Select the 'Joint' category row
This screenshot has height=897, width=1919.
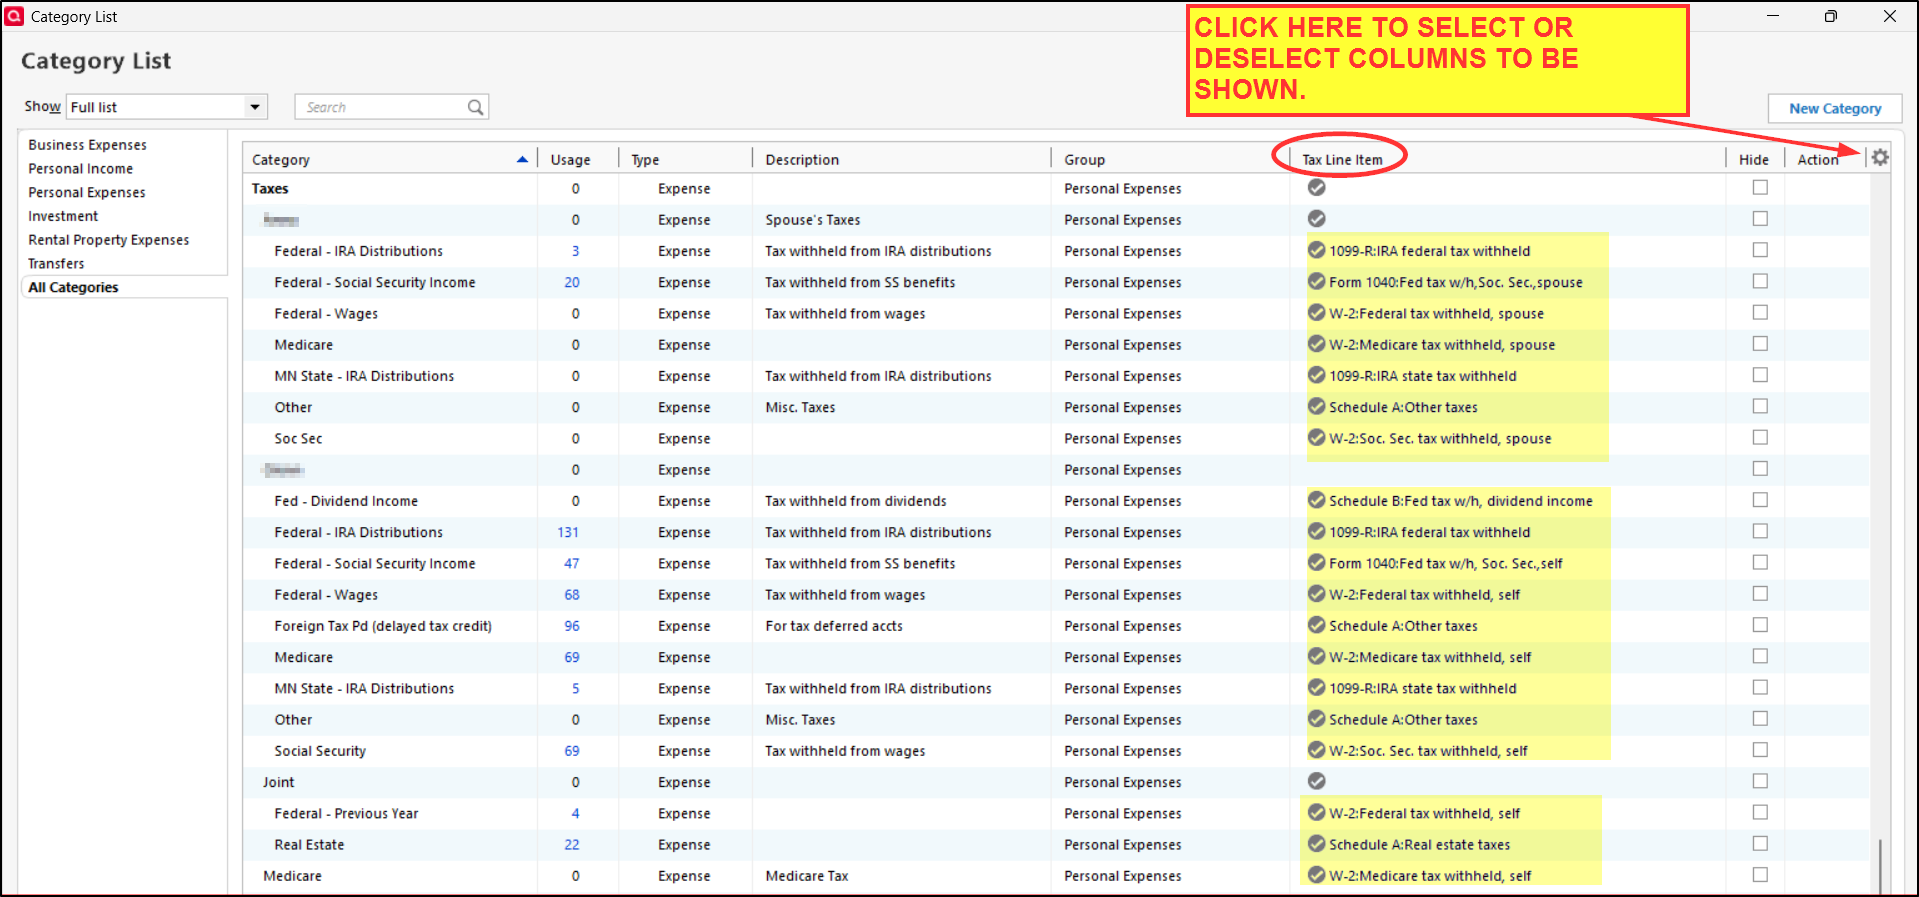click(278, 782)
